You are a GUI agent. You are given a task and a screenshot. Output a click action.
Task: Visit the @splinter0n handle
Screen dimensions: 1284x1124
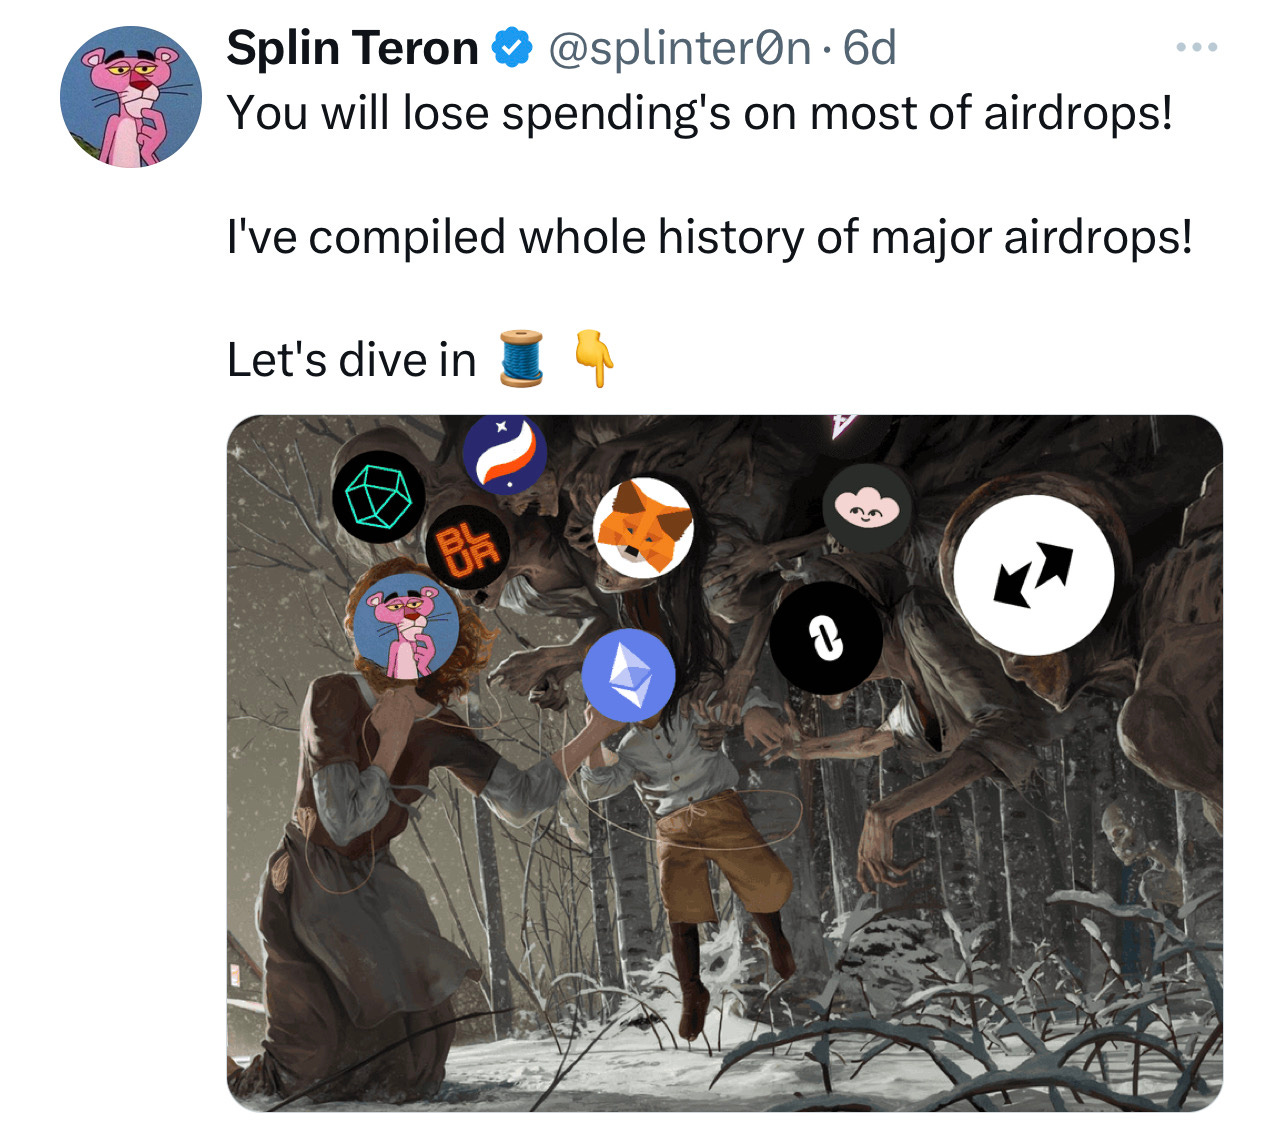click(679, 48)
